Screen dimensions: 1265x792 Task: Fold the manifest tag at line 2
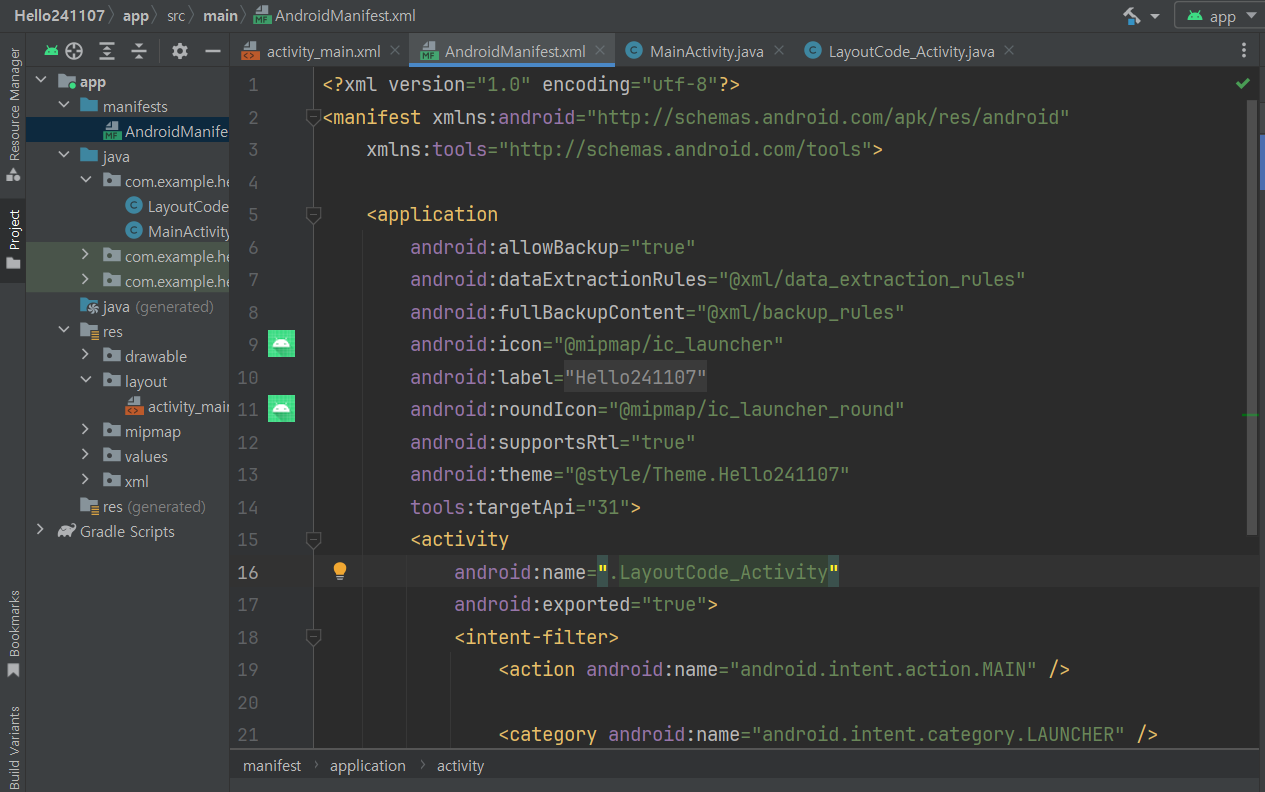coord(313,117)
